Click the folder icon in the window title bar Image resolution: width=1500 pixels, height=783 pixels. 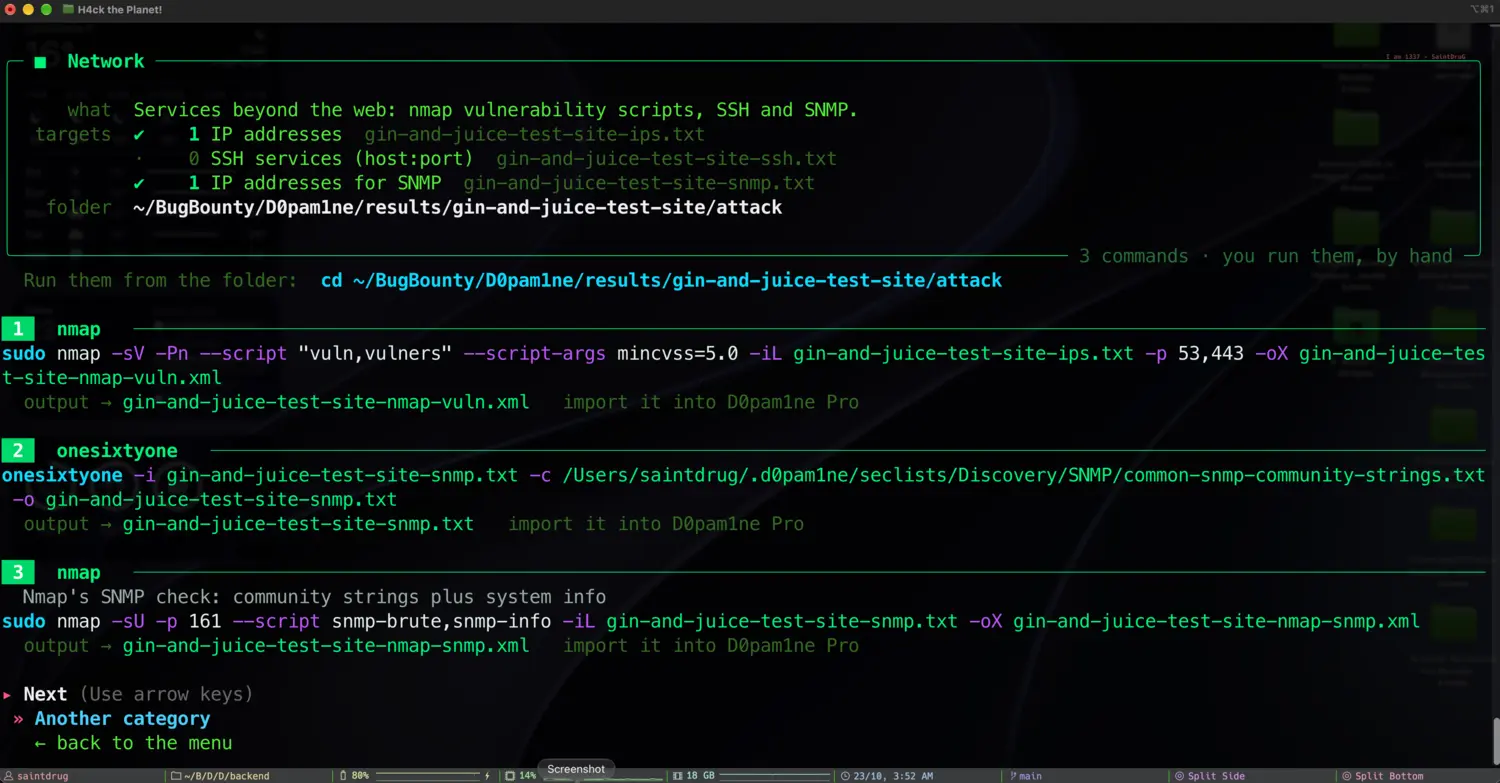coord(68,9)
